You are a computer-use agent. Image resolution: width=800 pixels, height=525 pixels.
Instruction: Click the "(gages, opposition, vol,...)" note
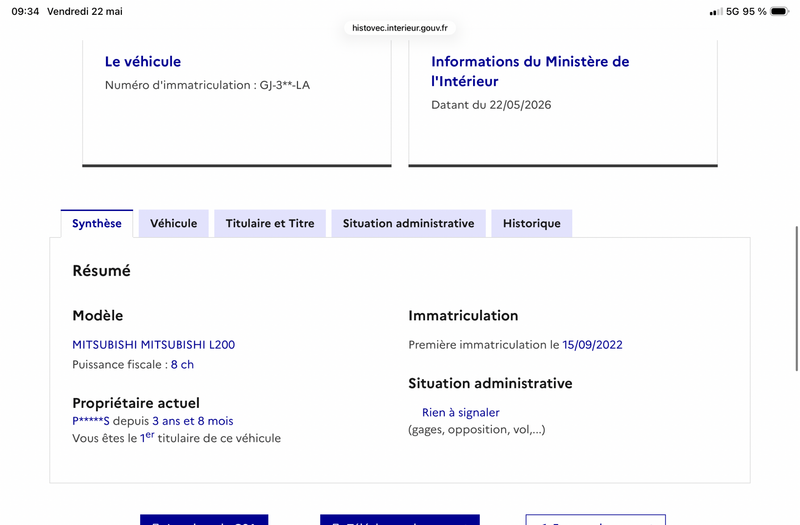click(x=477, y=430)
